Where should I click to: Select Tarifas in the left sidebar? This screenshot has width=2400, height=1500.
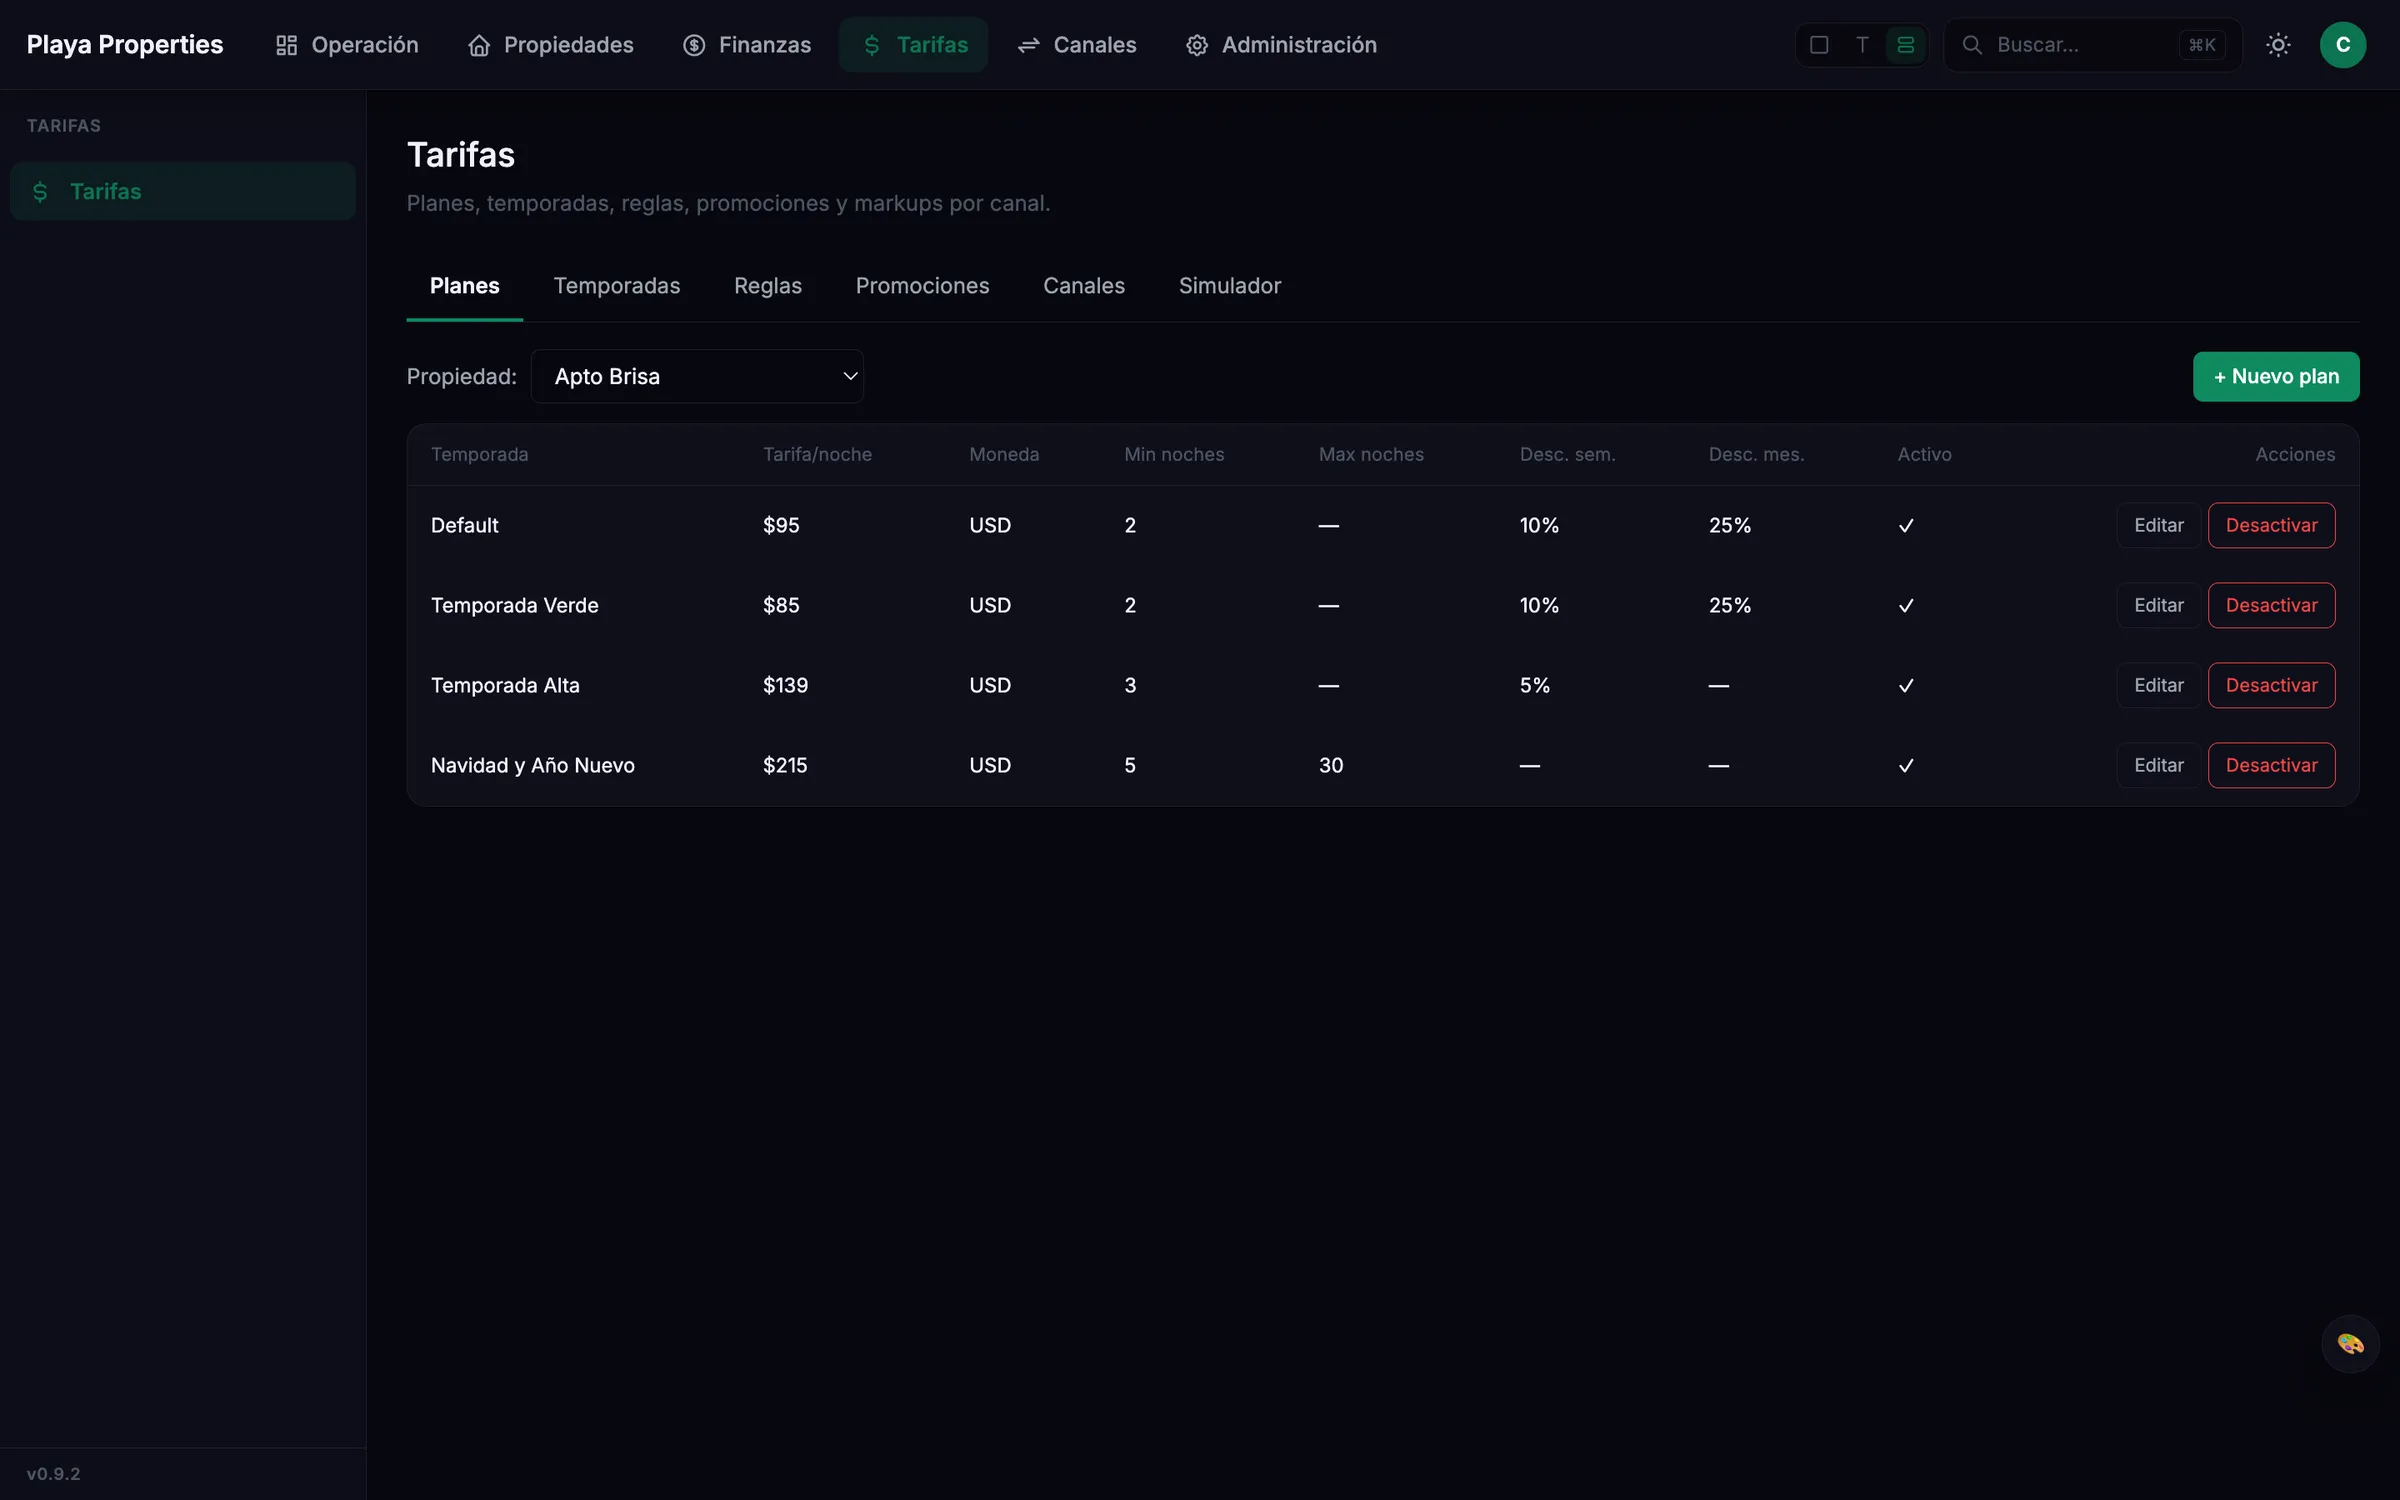click(183, 191)
